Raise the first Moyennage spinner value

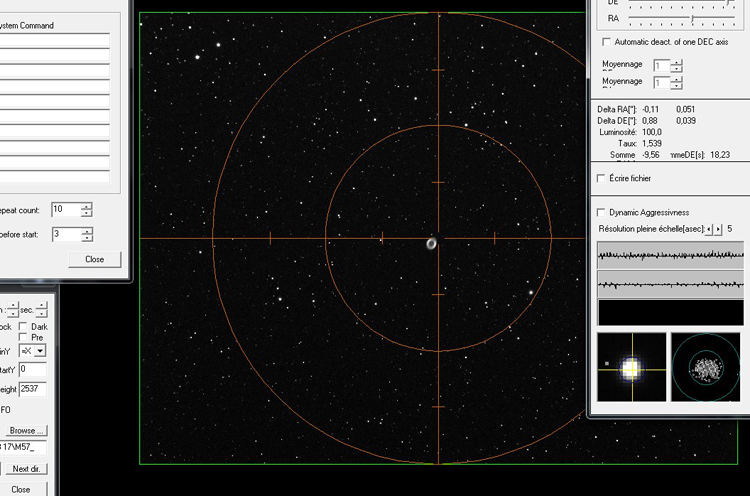[676, 63]
